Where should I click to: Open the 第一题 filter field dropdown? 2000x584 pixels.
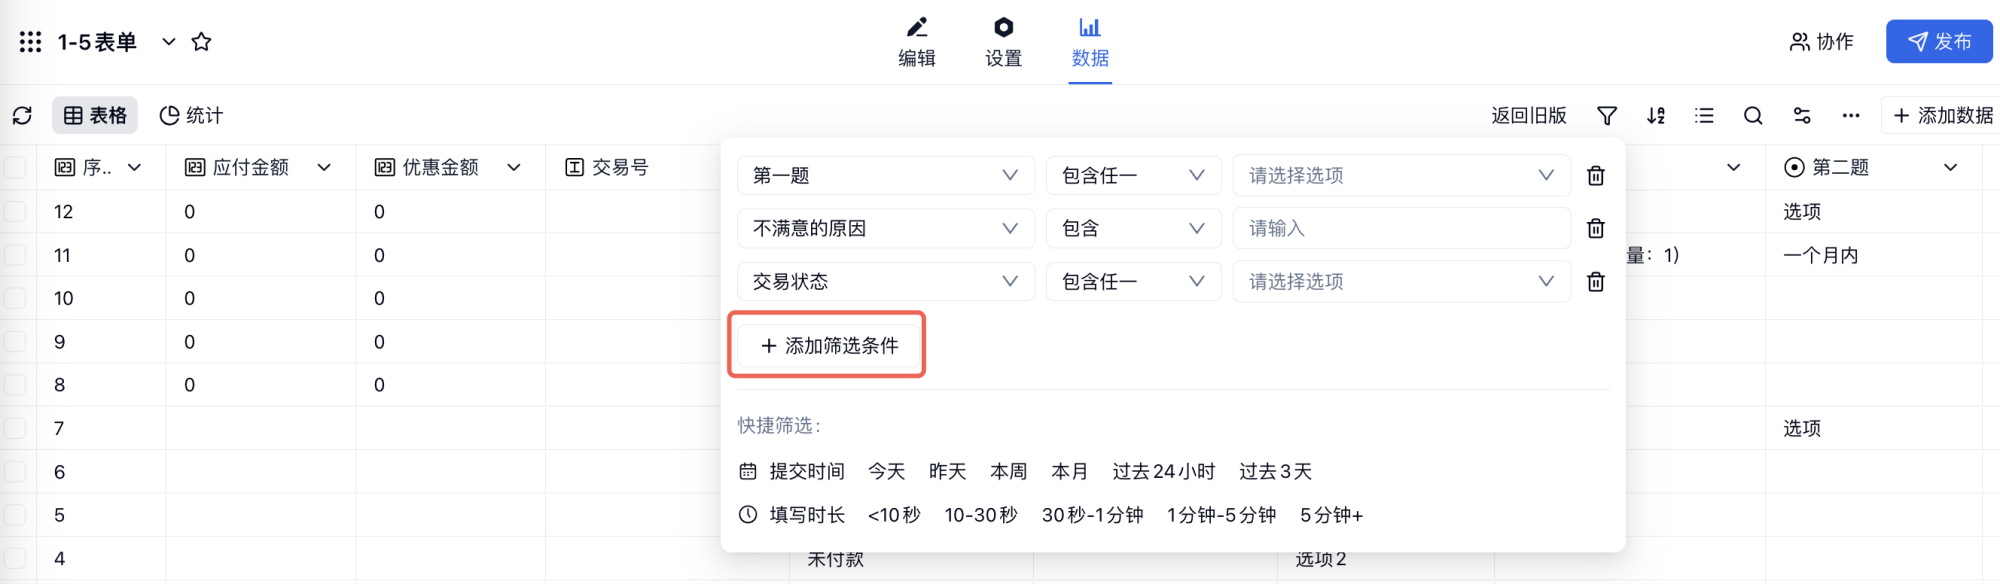886,175
